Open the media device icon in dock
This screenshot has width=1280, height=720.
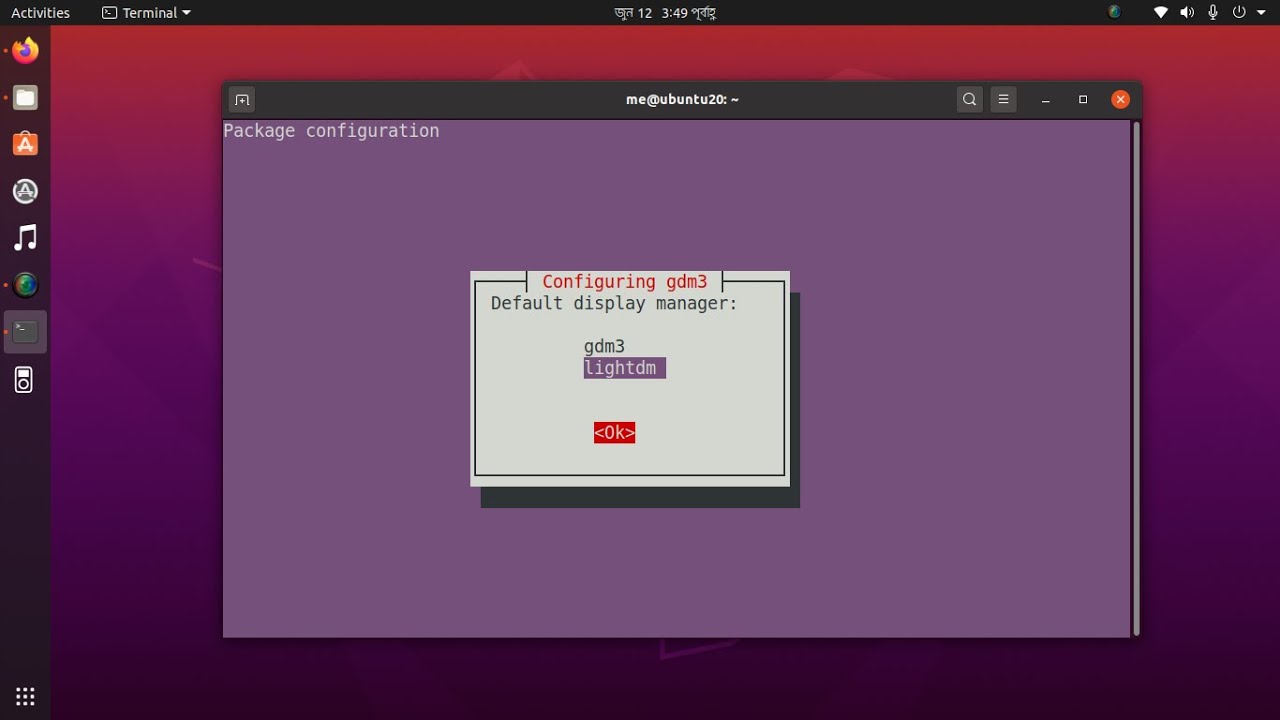[x=25, y=380]
